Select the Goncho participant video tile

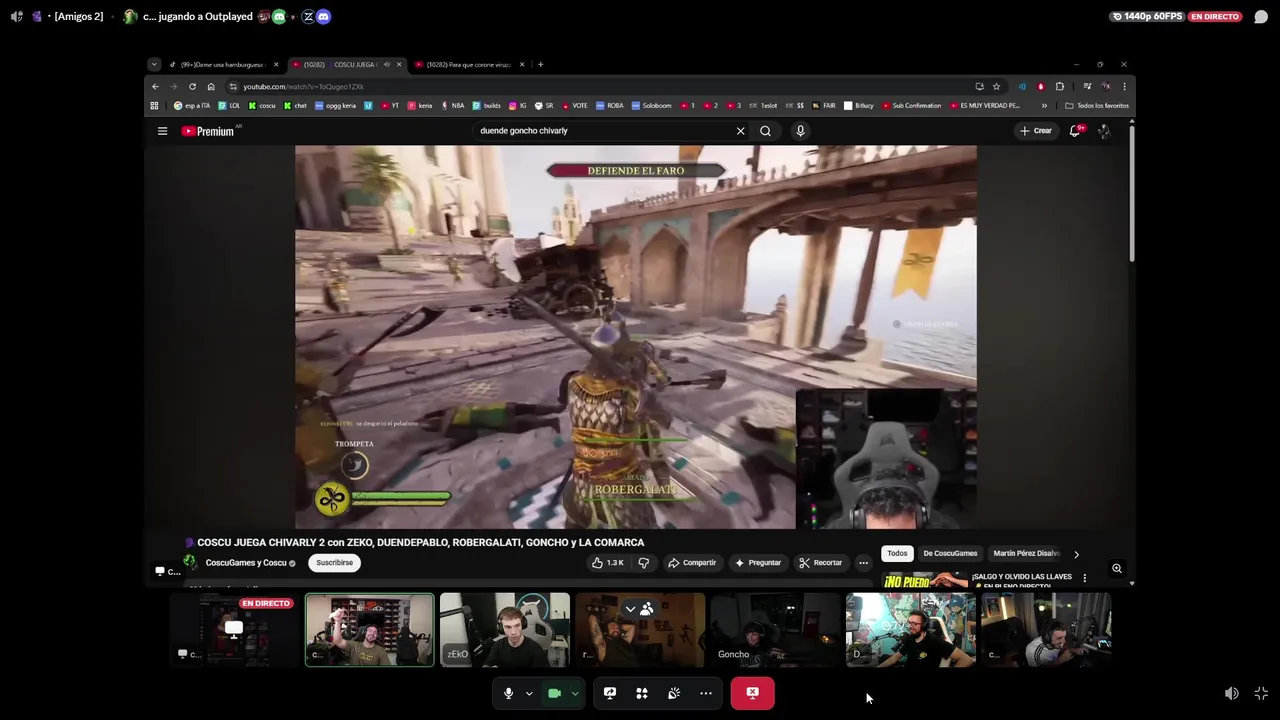pyautogui.click(x=775, y=630)
